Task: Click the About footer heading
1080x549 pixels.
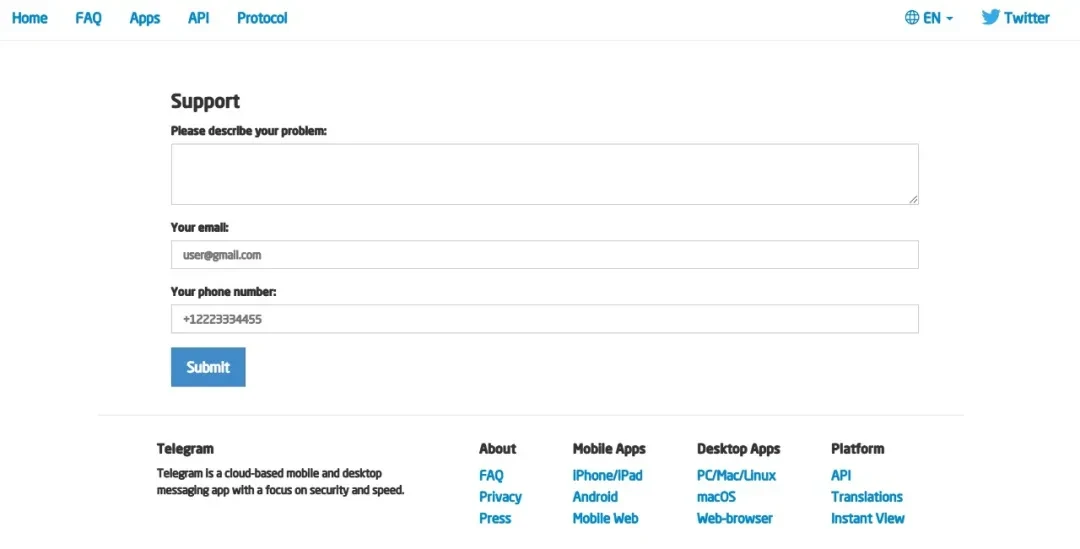Action: coord(497,448)
